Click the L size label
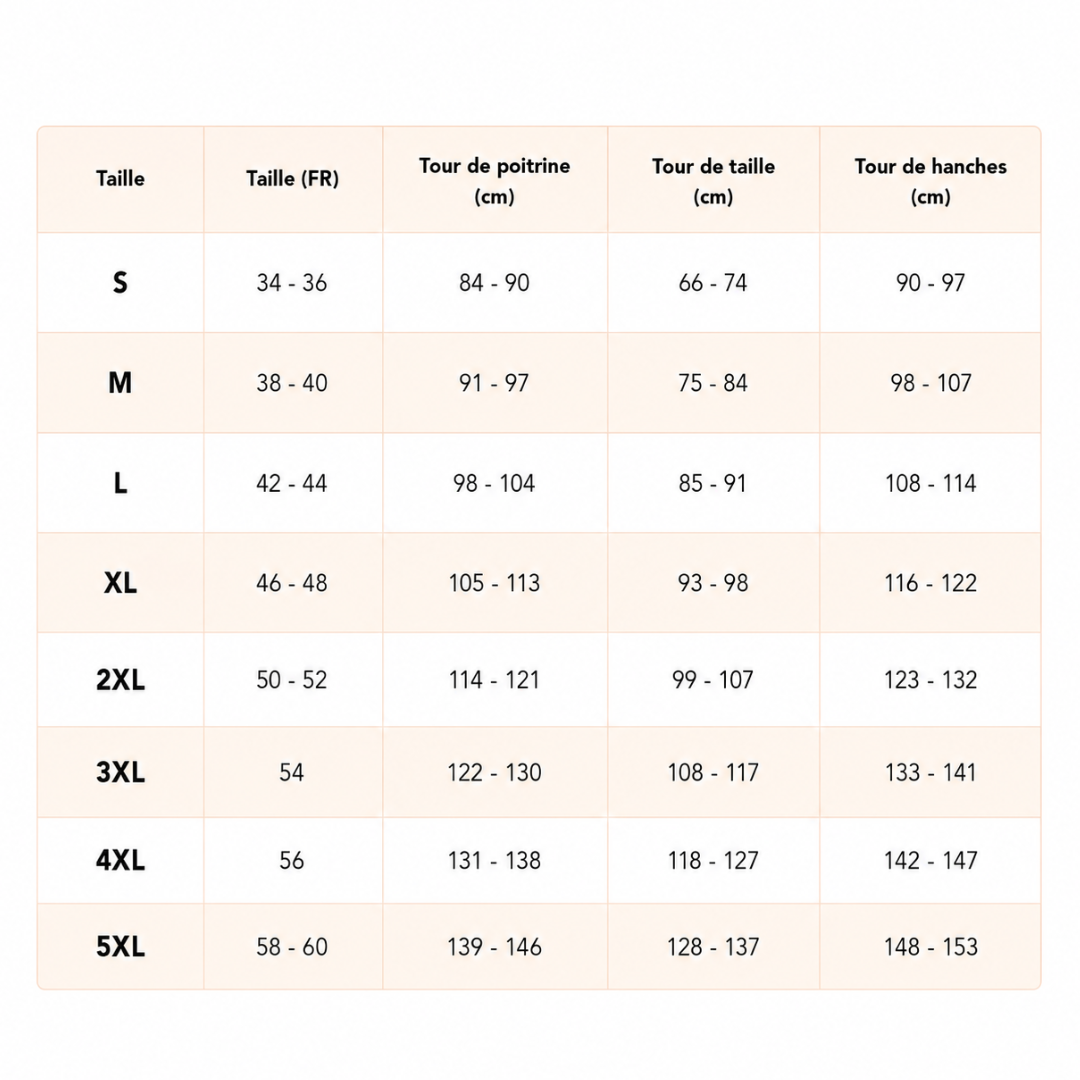Screen dimensions: 1080x1080 click(121, 483)
